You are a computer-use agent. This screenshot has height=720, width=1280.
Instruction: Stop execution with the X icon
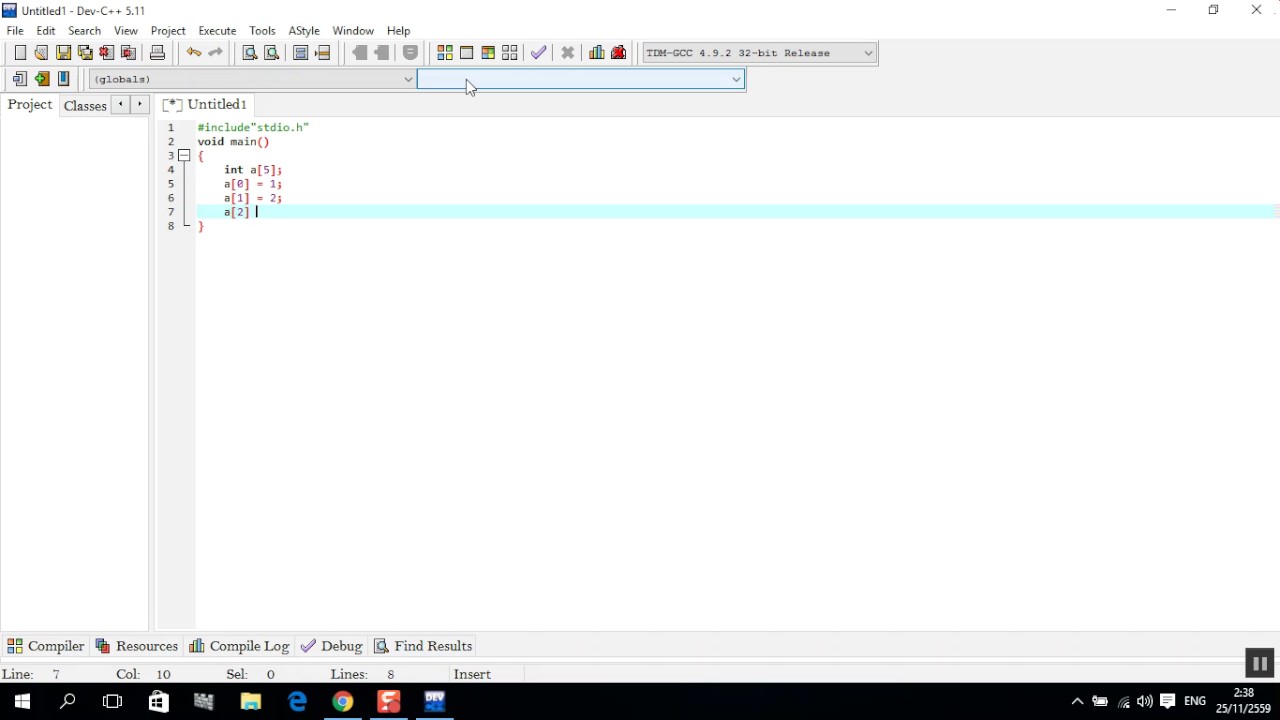[x=568, y=53]
